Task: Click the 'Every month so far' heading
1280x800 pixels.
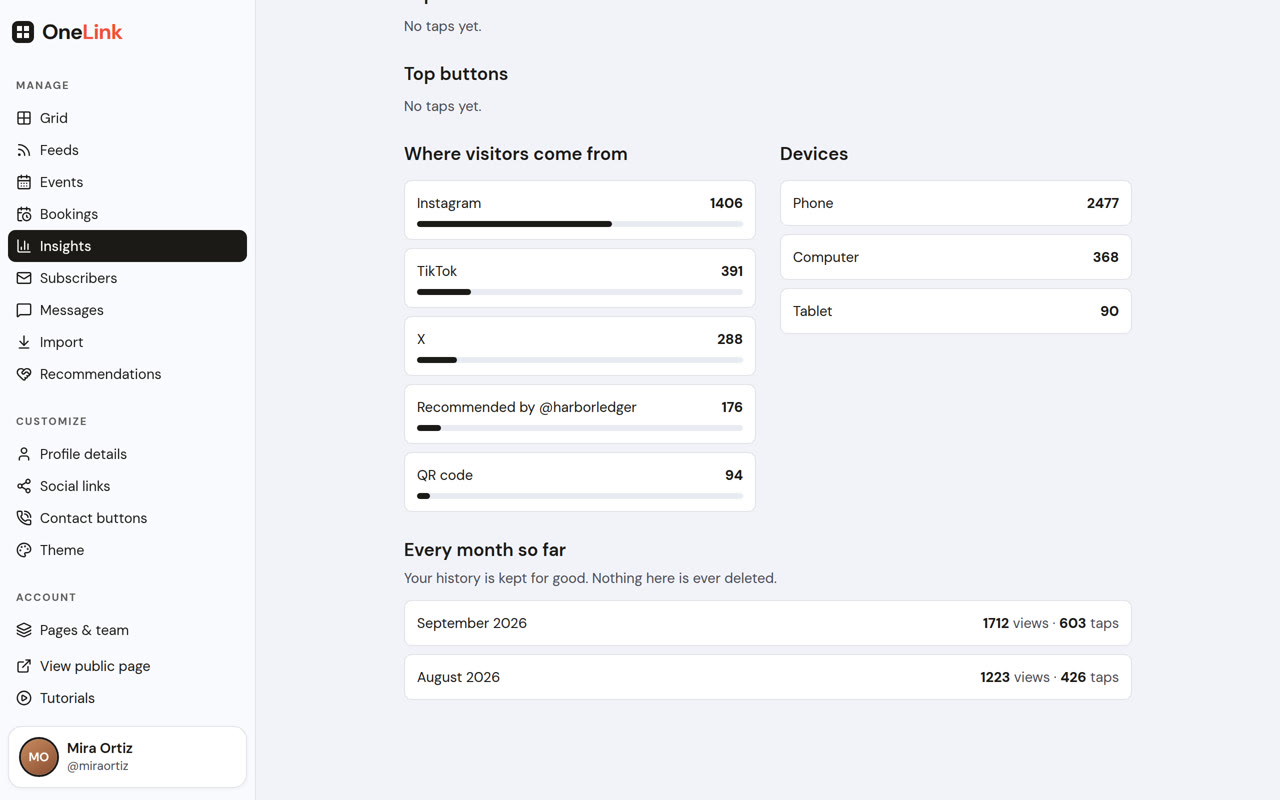Action: (485, 550)
